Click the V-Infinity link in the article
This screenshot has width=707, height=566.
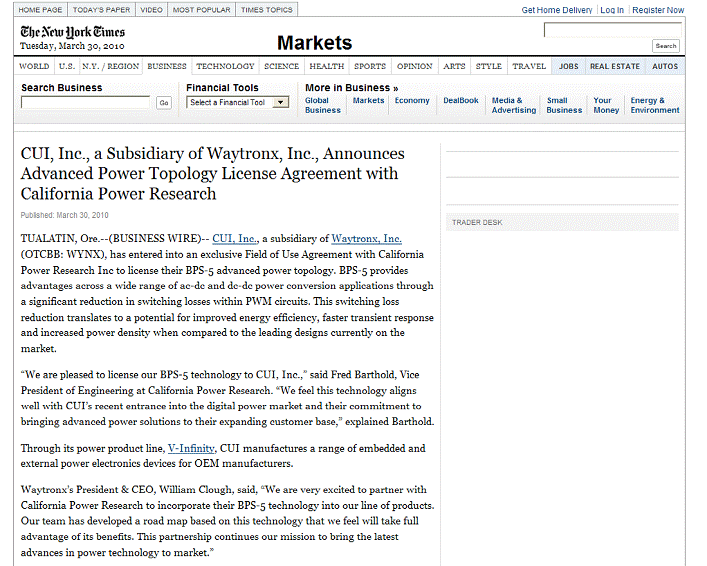(191, 448)
